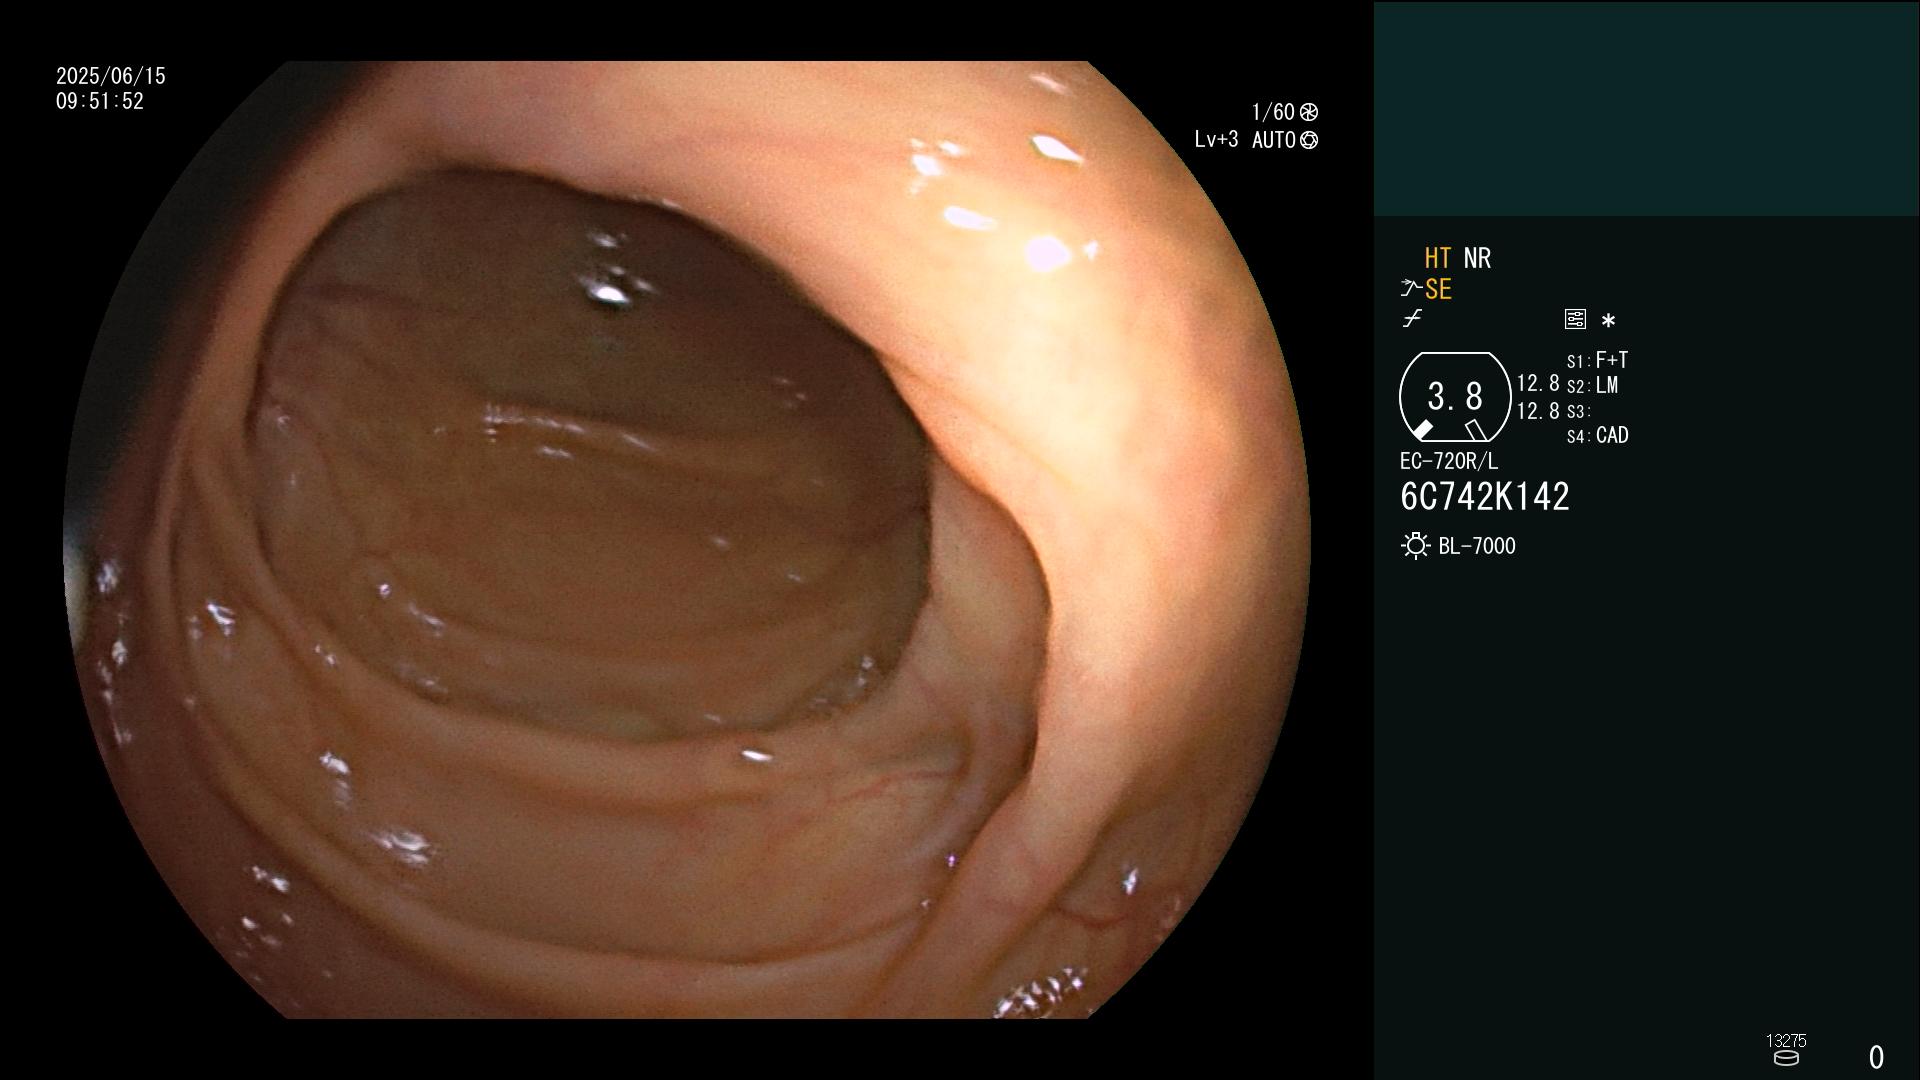Viewport: 1920px width, 1080px height.
Task: Click the date 2025/06/15
Action: click(111, 76)
